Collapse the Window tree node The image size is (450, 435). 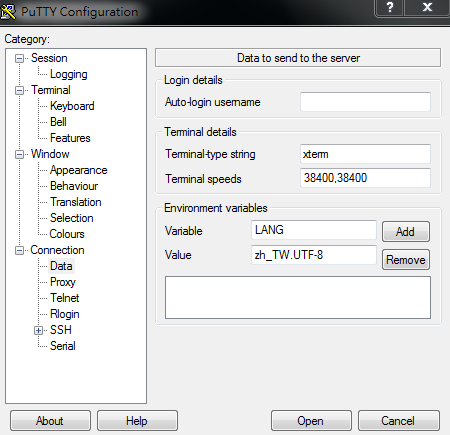click(x=20, y=155)
